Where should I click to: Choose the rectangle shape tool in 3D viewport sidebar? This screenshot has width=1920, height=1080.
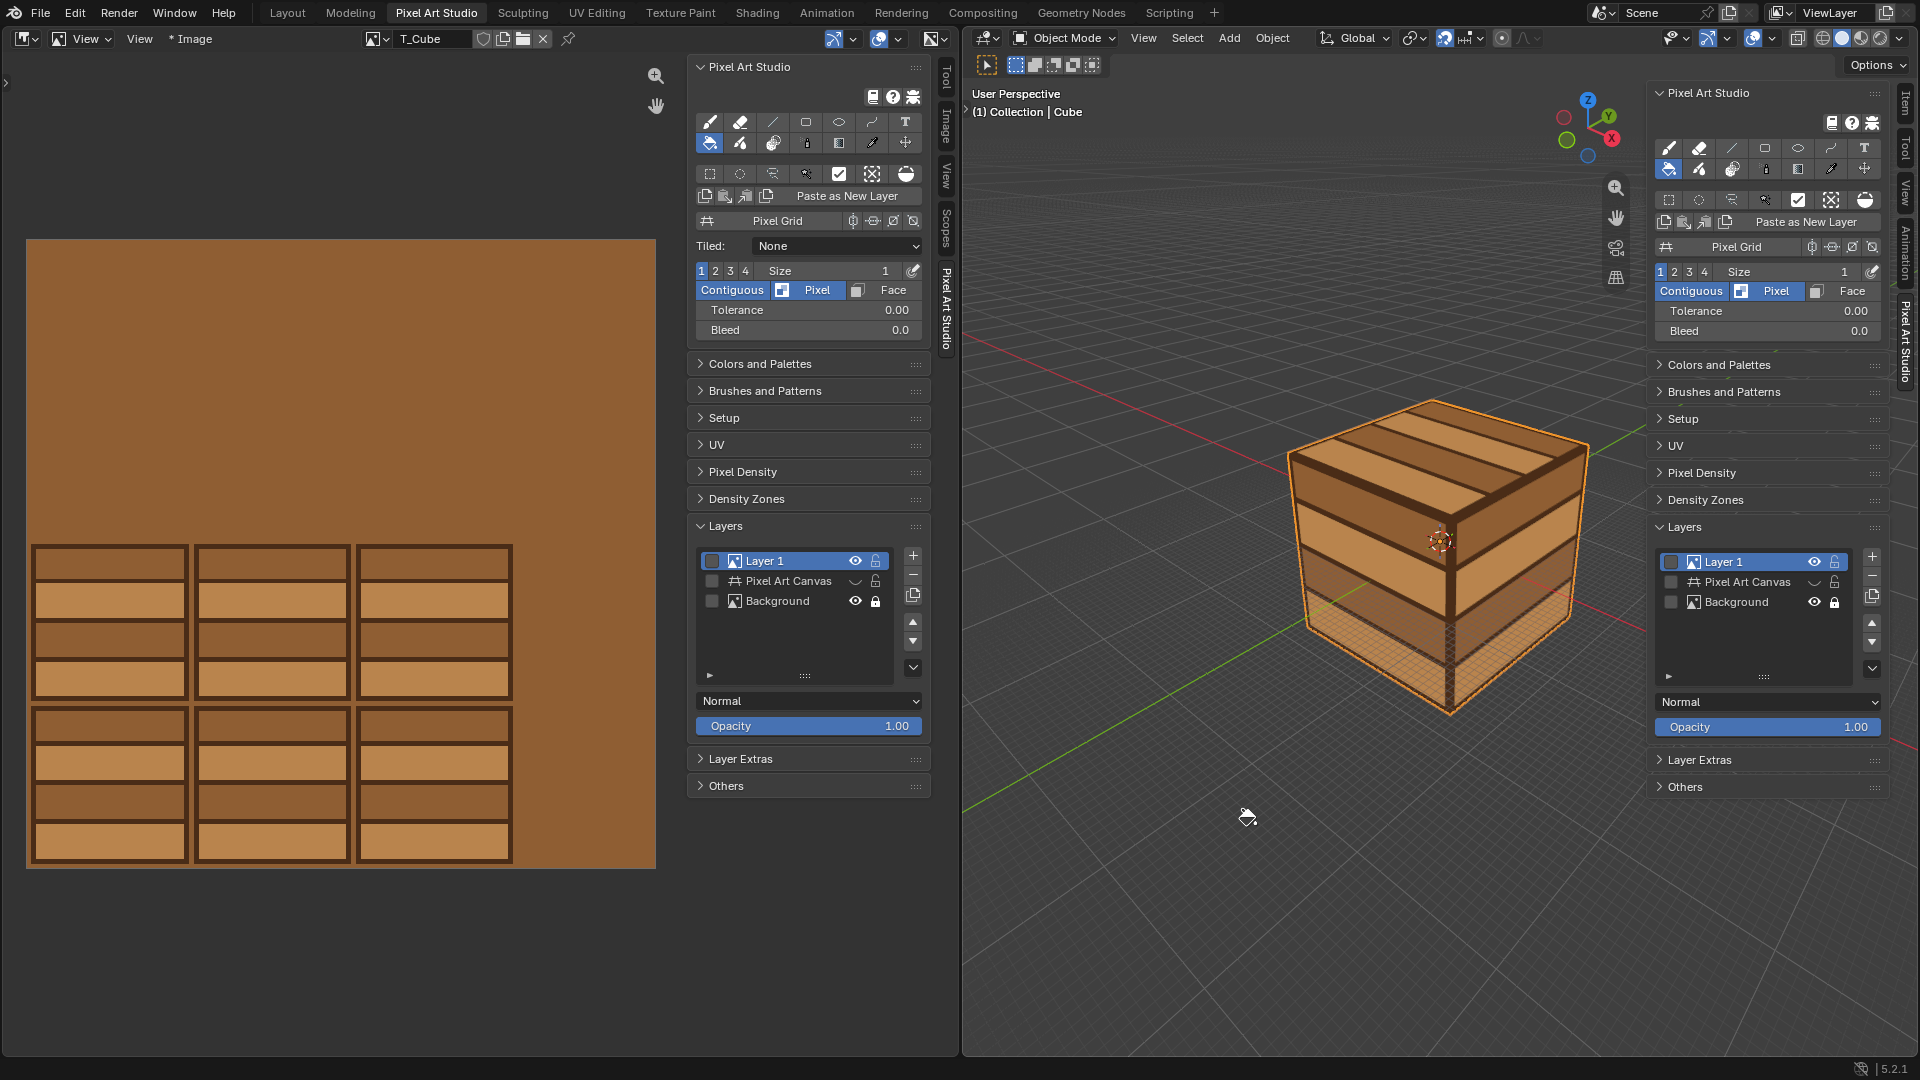tap(1765, 148)
